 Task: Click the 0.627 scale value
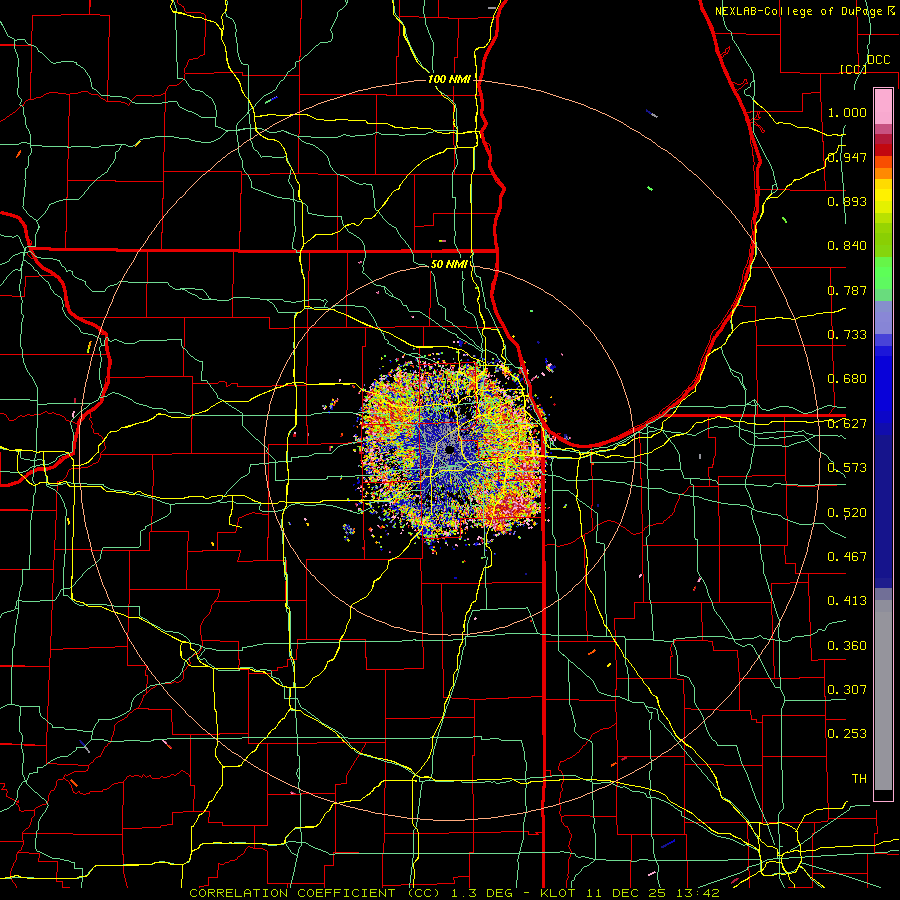[x=847, y=424]
